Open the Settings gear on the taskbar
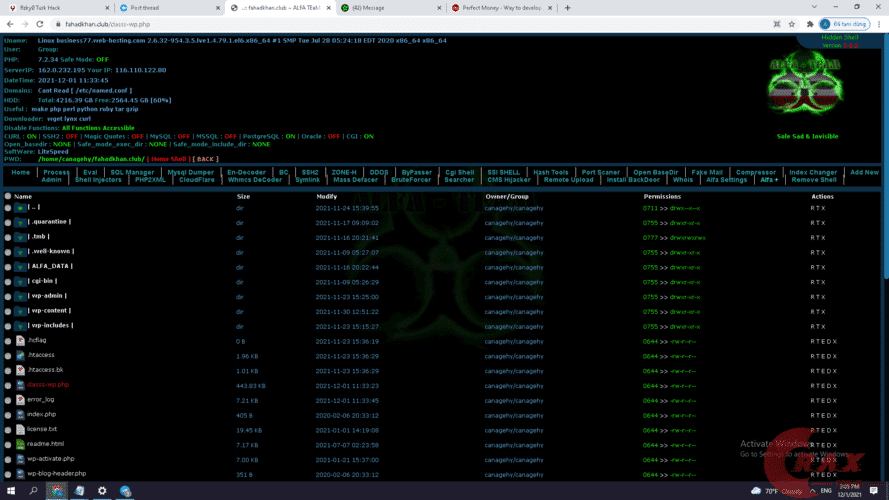 click(102, 490)
